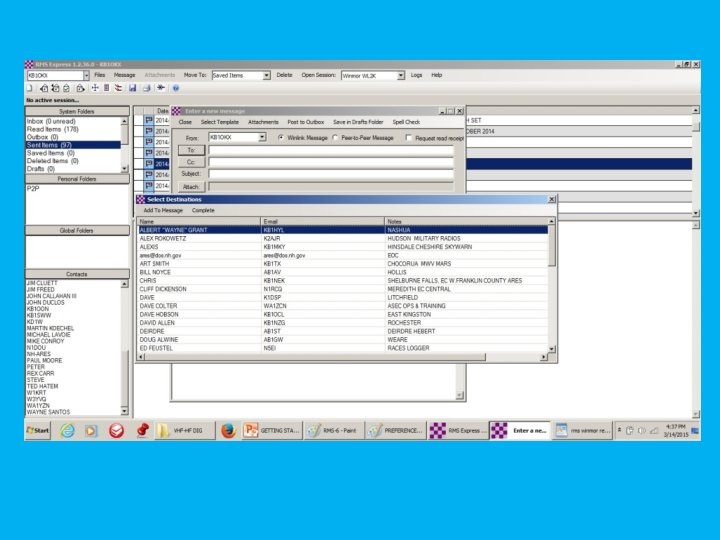Select the ares@dos.nh.gov destination row
720x540 pixels.
tap(343, 255)
